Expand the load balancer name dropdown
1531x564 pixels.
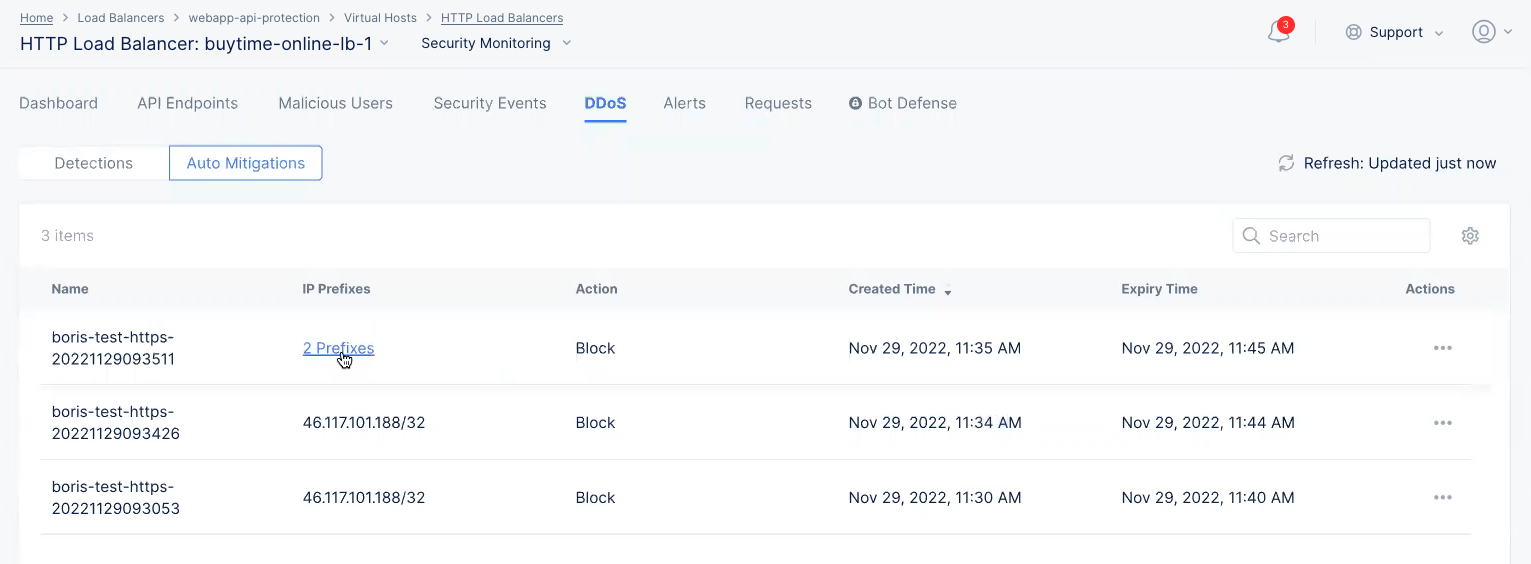pos(384,43)
